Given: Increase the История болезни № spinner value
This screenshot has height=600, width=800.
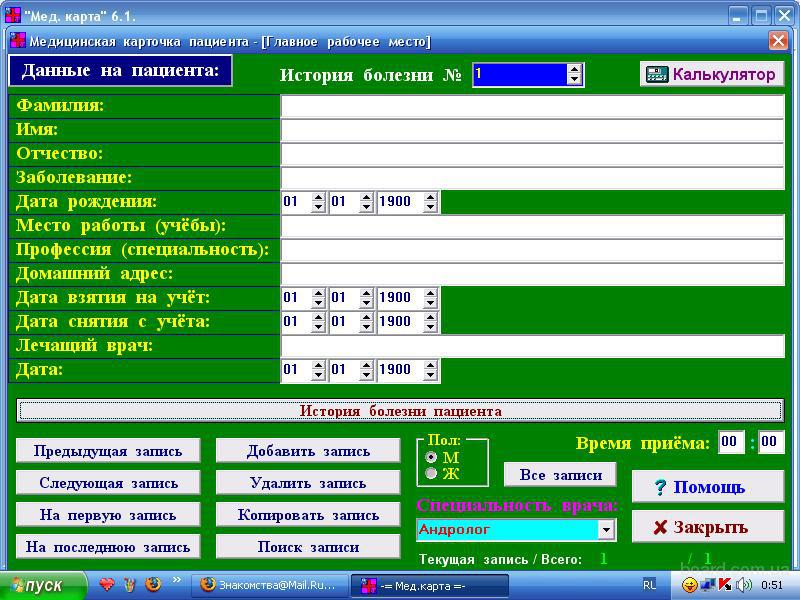Looking at the screenshot, I should (574, 69).
